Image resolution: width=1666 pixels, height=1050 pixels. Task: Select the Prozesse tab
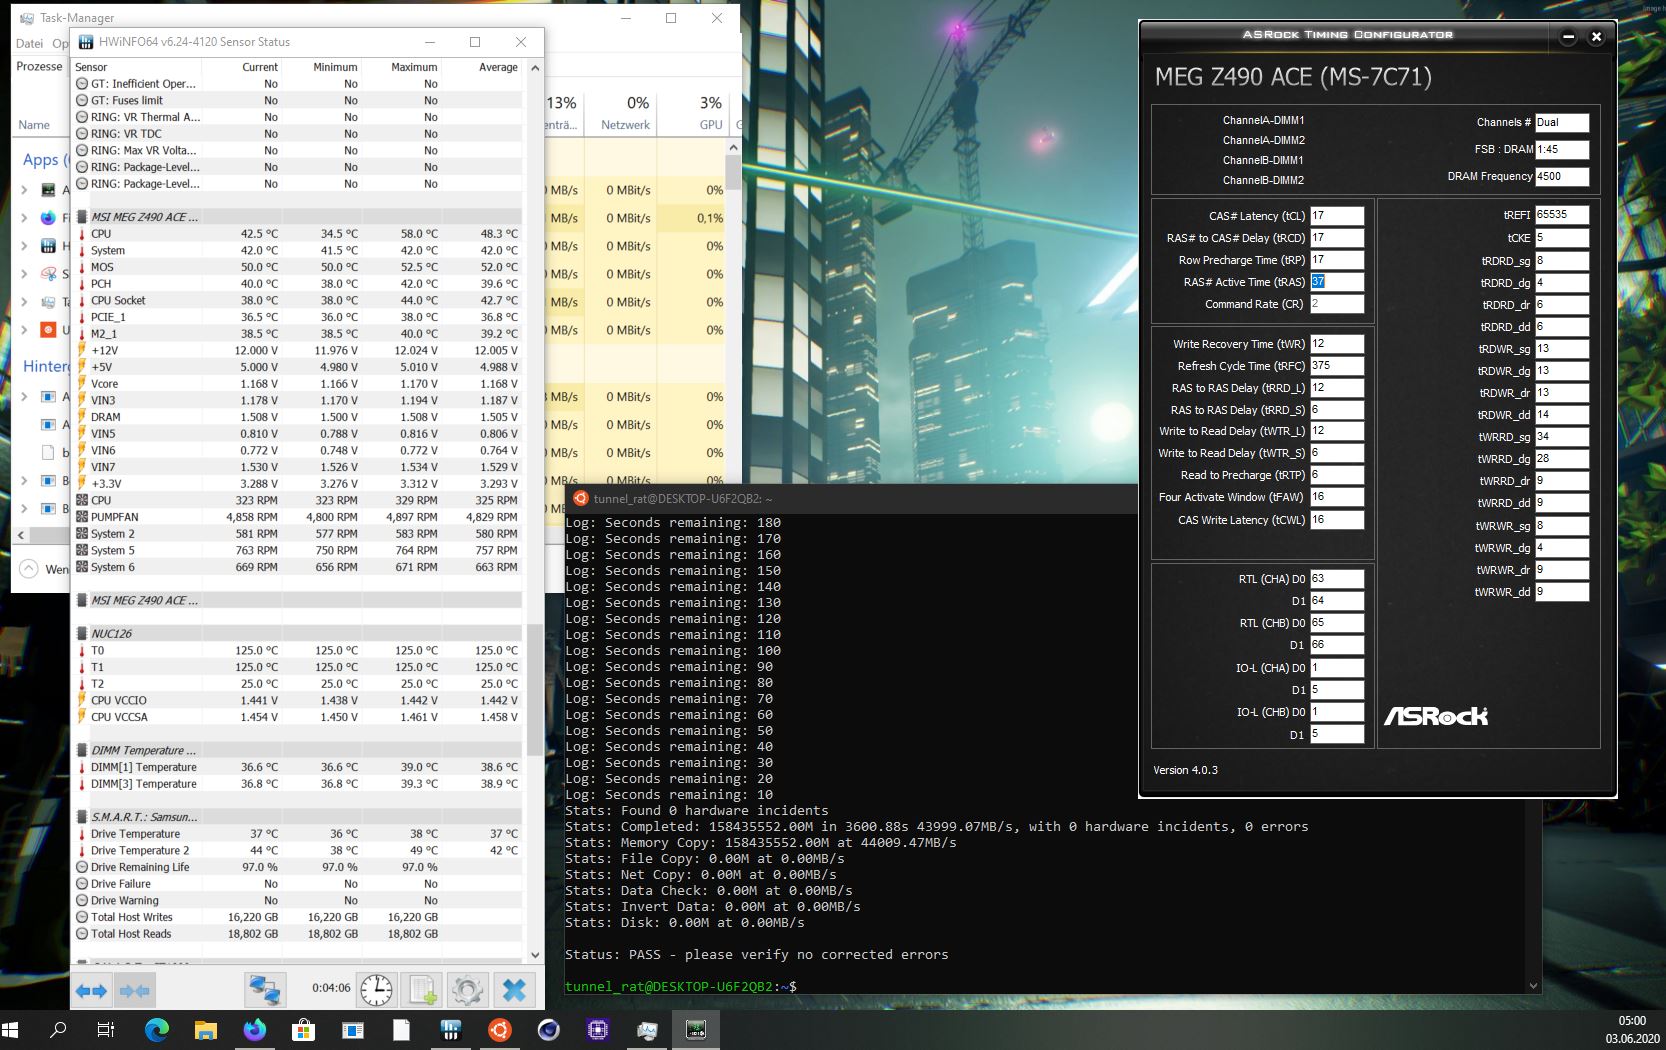39,66
